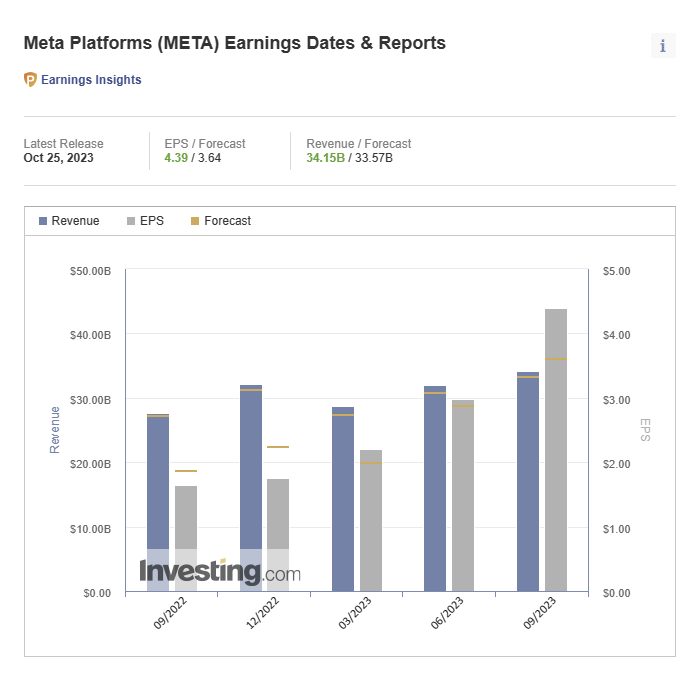Click the 09/2022 x-axis label

(x=170, y=612)
